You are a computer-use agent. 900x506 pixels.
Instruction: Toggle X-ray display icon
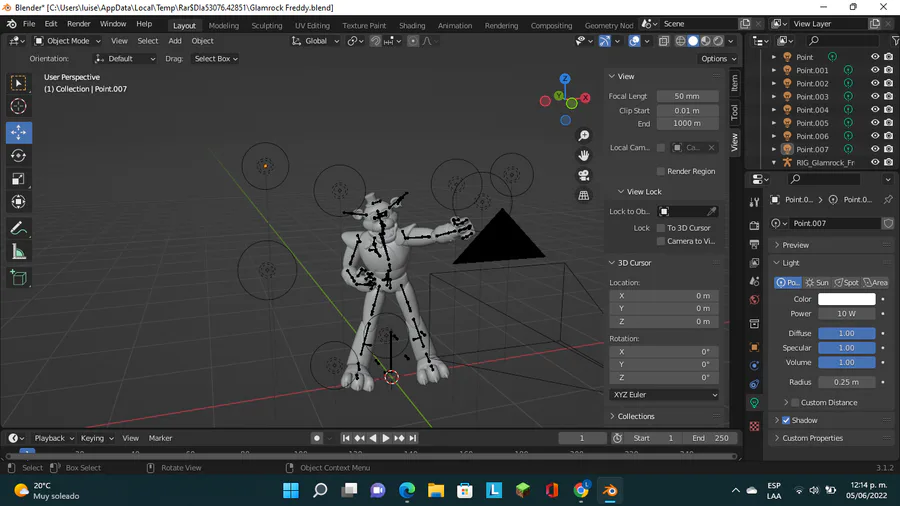coord(664,41)
